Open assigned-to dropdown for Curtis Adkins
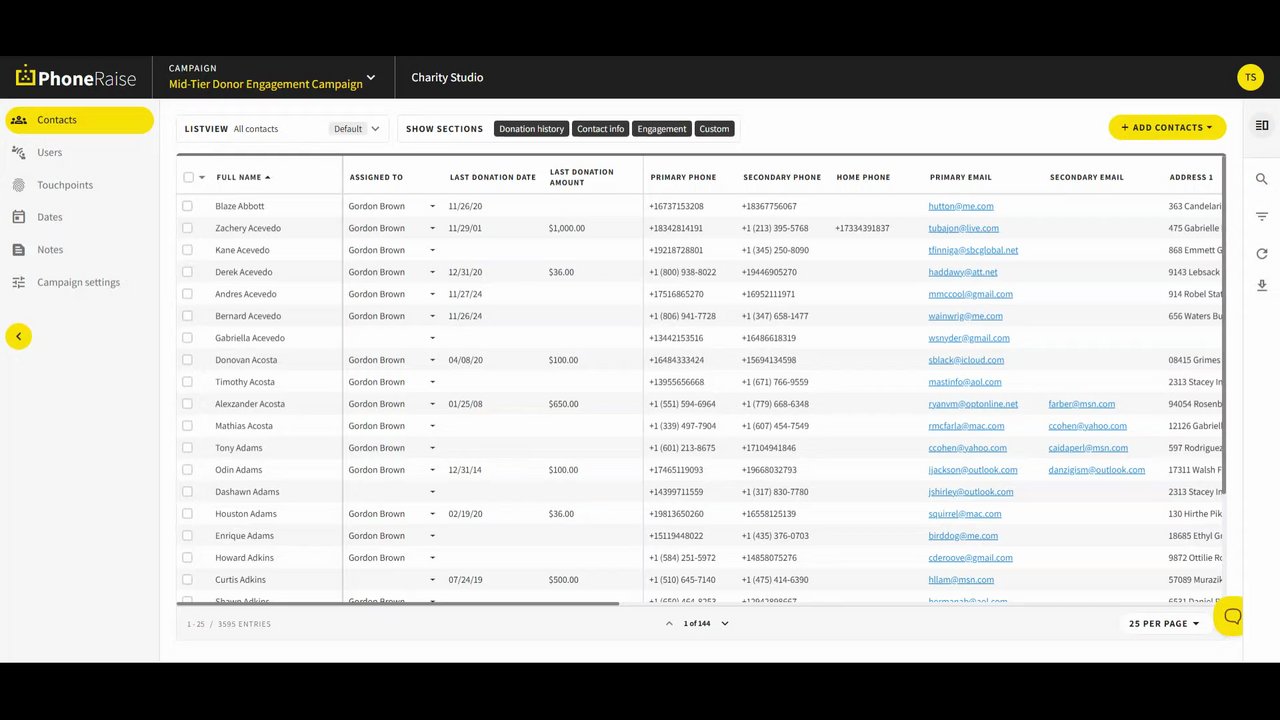Screen dimensions: 1280x720 [x=433, y=580]
